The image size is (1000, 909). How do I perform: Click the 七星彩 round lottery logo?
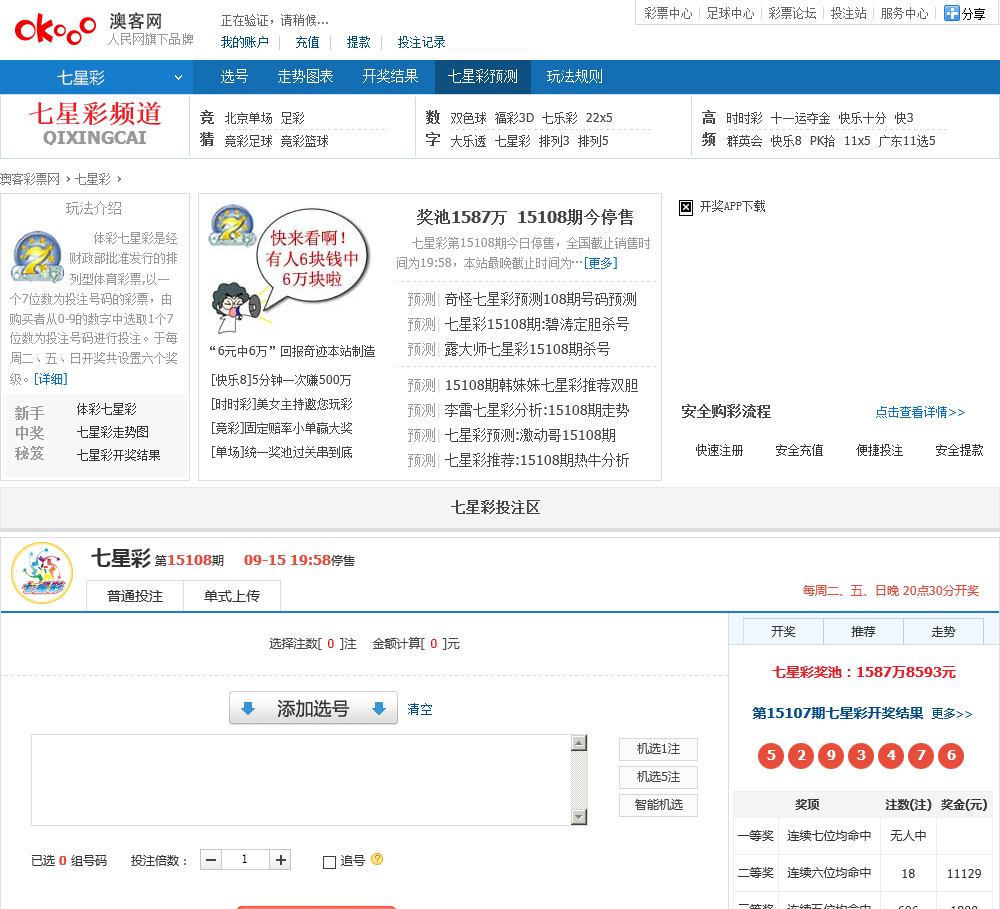pos(42,573)
